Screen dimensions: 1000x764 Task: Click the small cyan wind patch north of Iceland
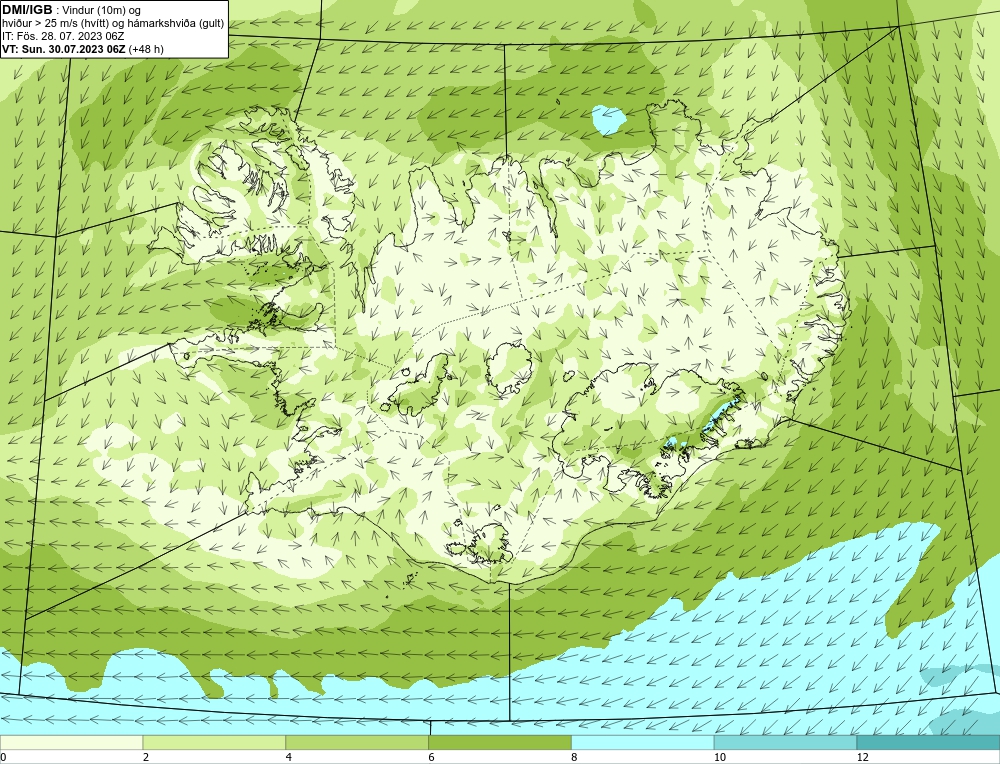[609, 119]
